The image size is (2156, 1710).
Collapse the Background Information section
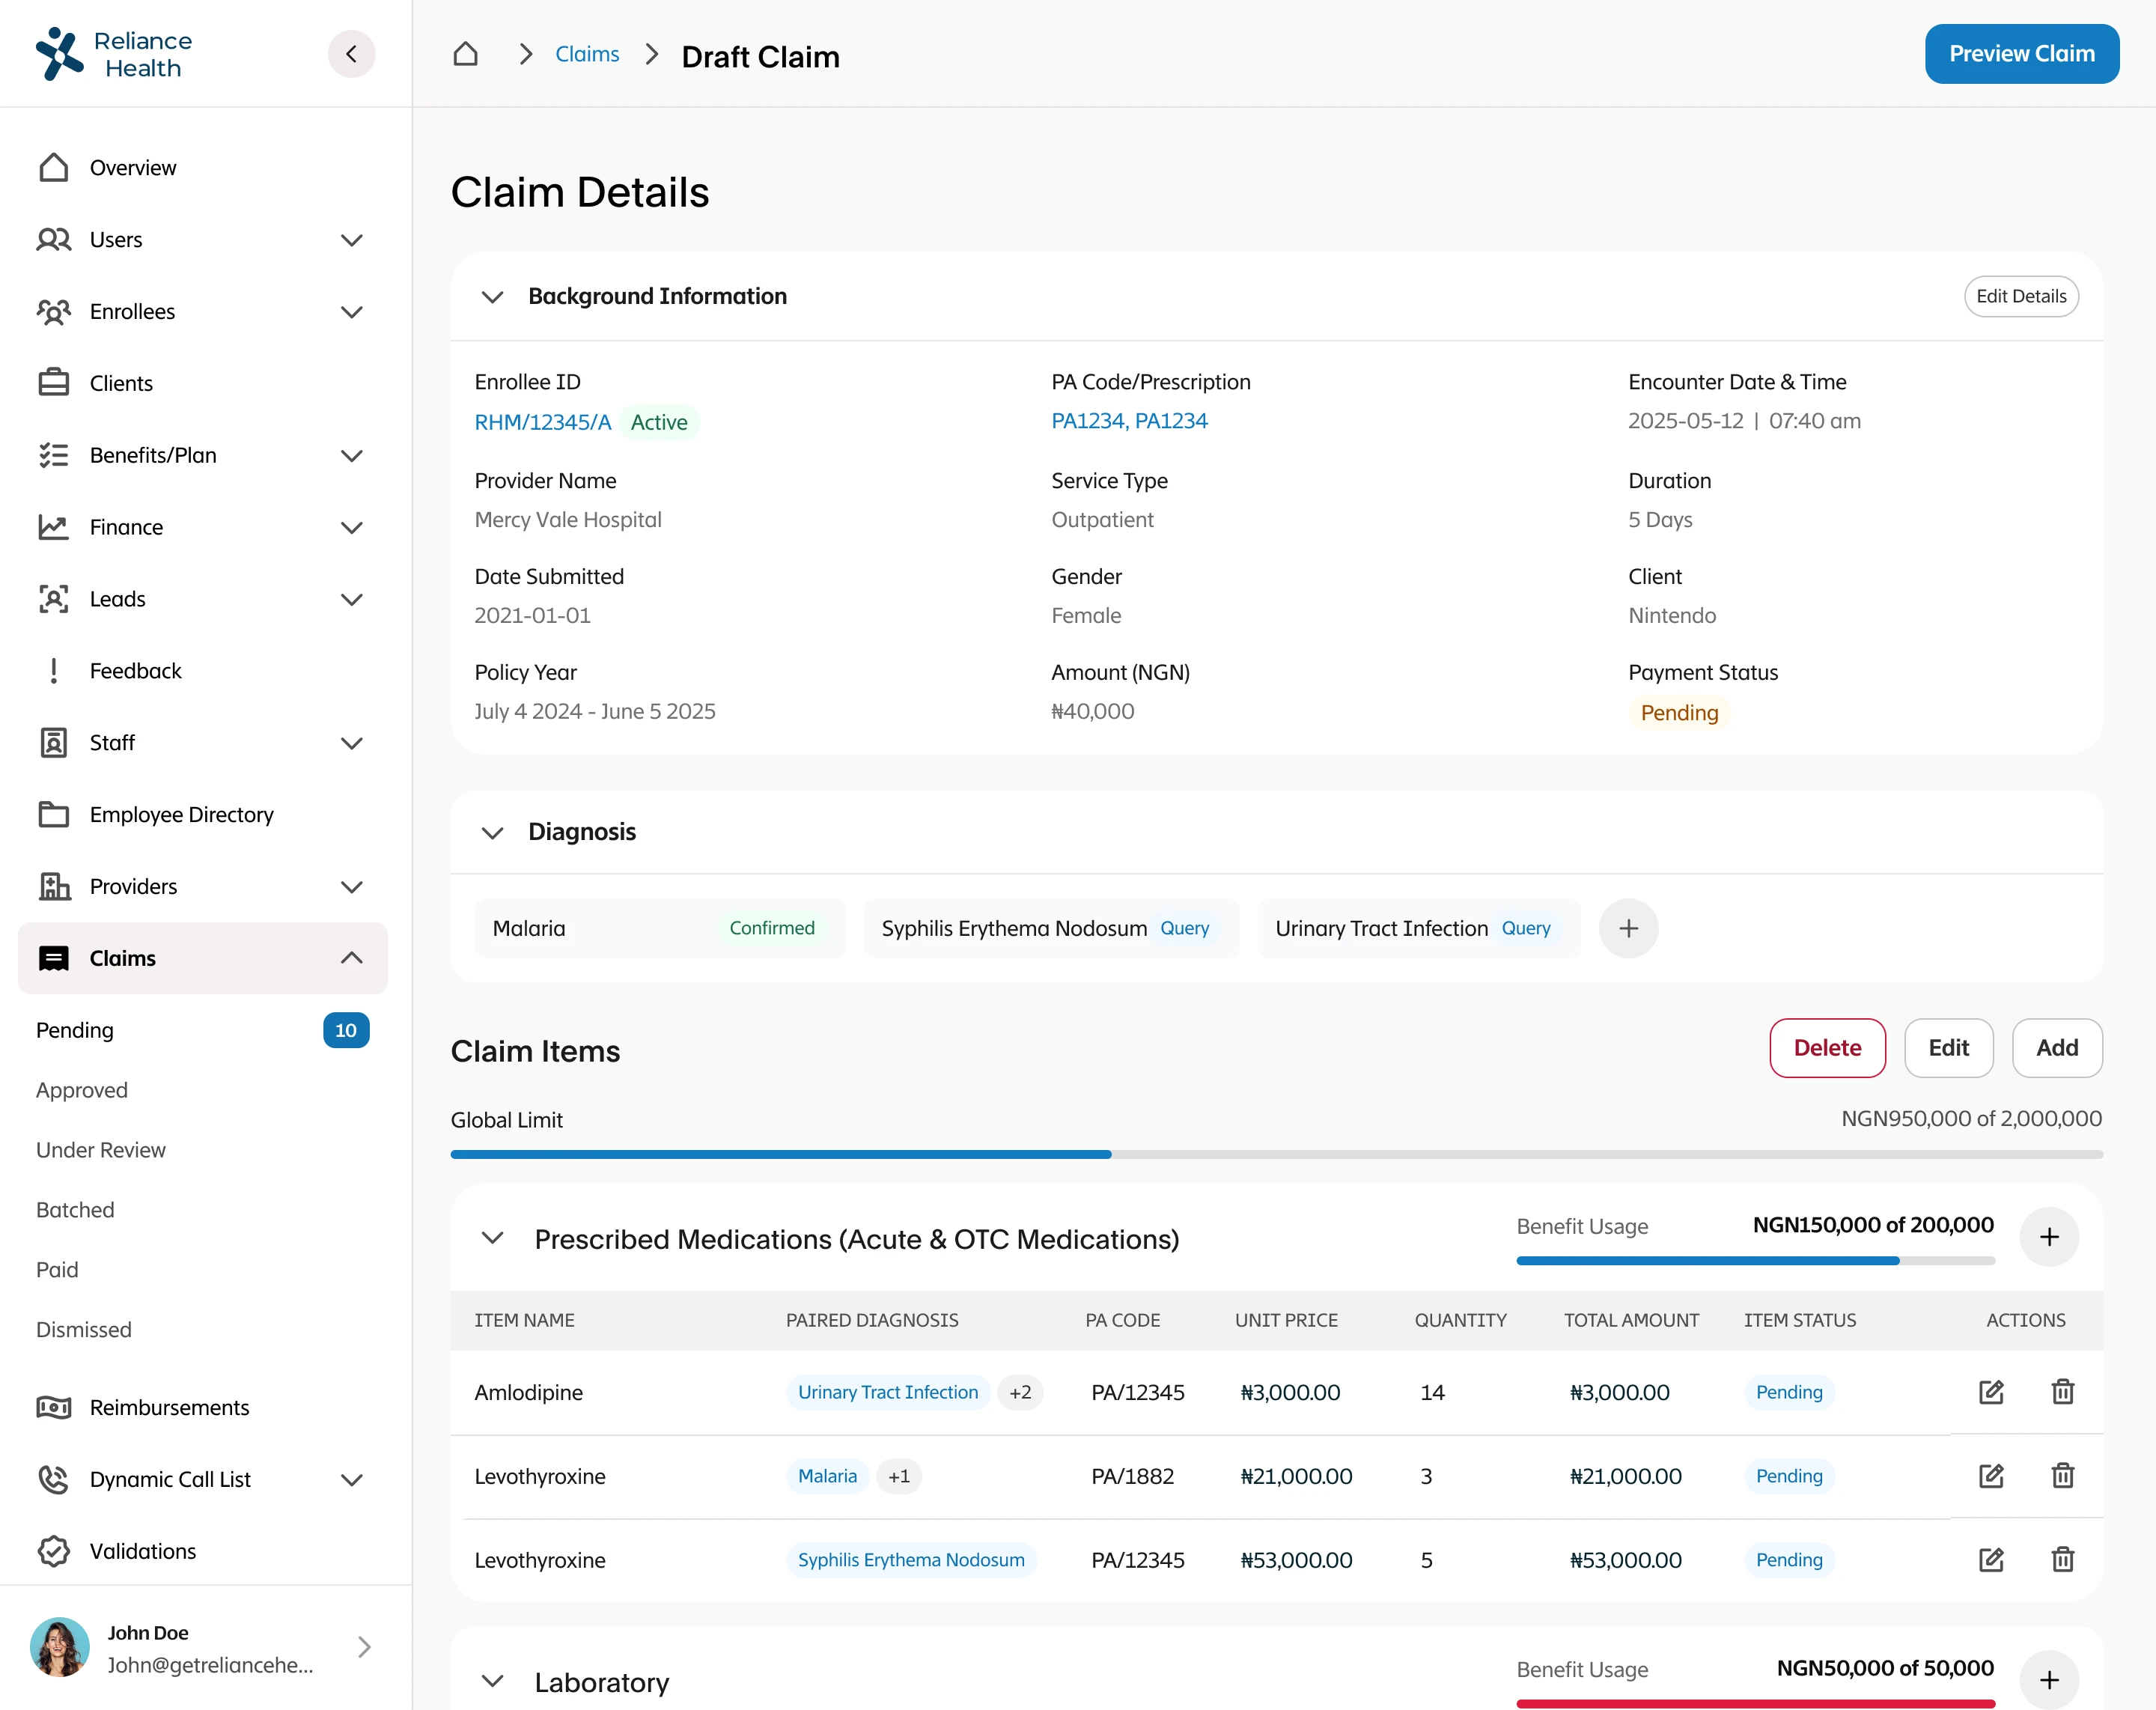click(x=492, y=297)
